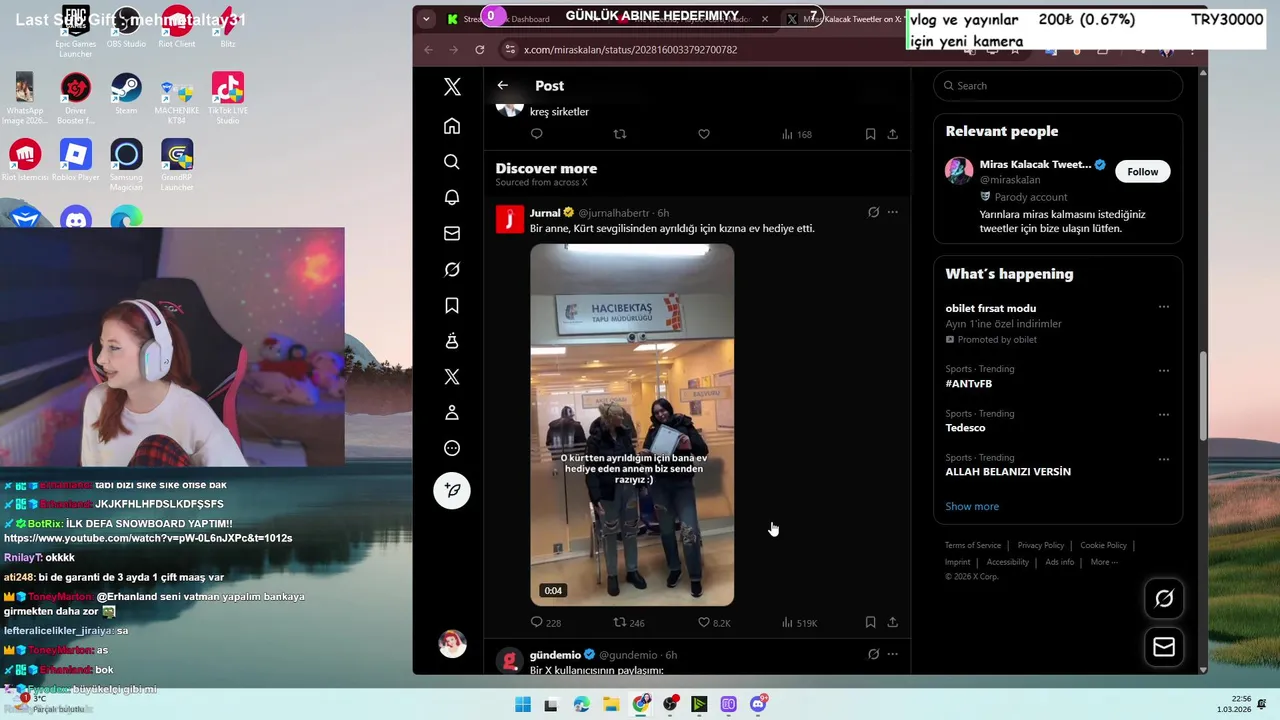
Task: Open Grok action on Jurnal post
Action: point(873,212)
